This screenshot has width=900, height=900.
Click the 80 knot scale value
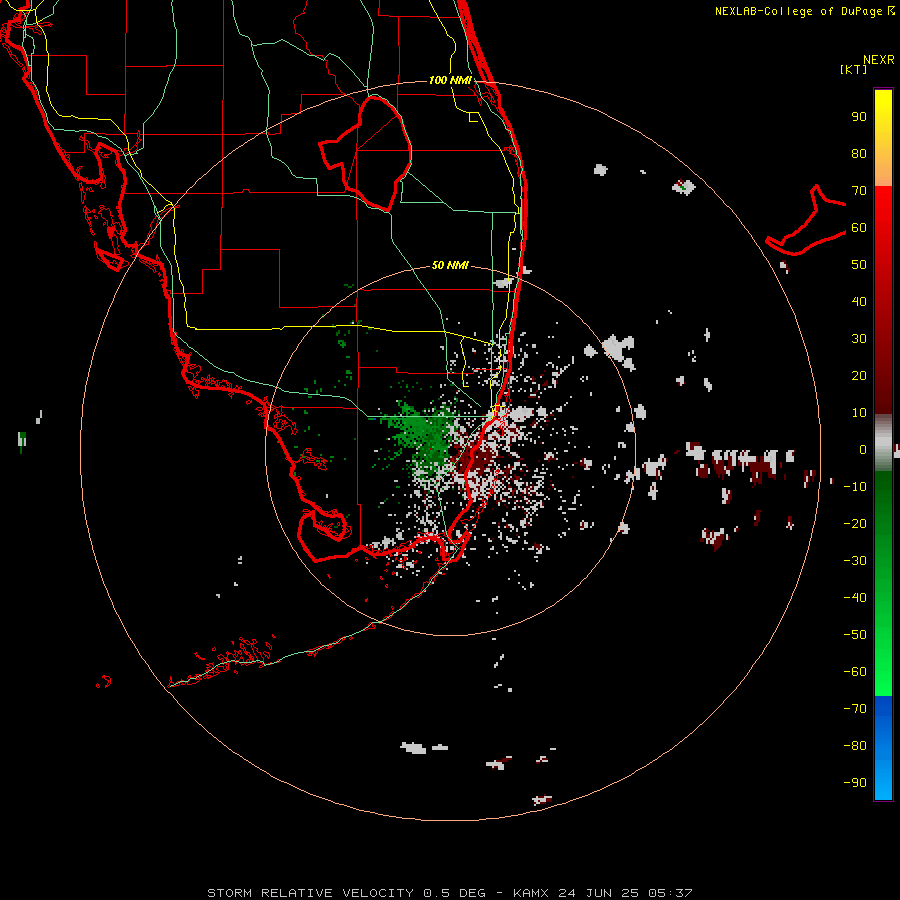point(859,154)
